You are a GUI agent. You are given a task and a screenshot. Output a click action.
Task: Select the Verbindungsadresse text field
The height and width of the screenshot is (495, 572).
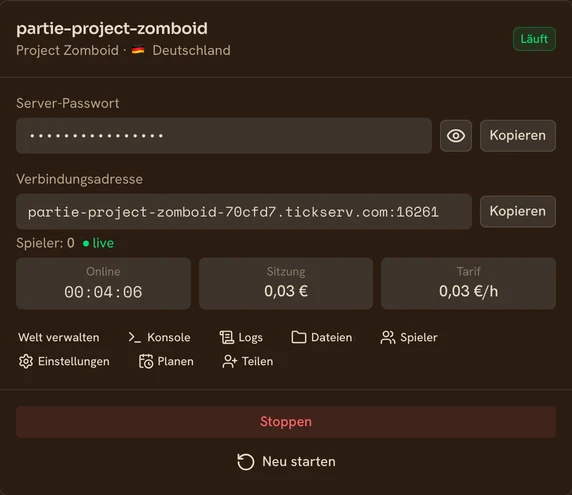[x=244, y=212]
